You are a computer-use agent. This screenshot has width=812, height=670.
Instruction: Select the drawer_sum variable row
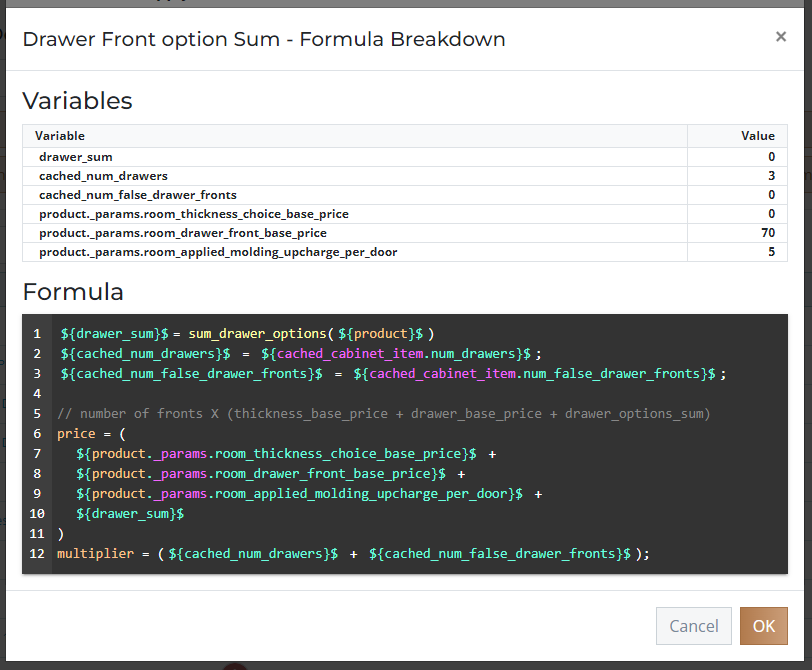404,157
